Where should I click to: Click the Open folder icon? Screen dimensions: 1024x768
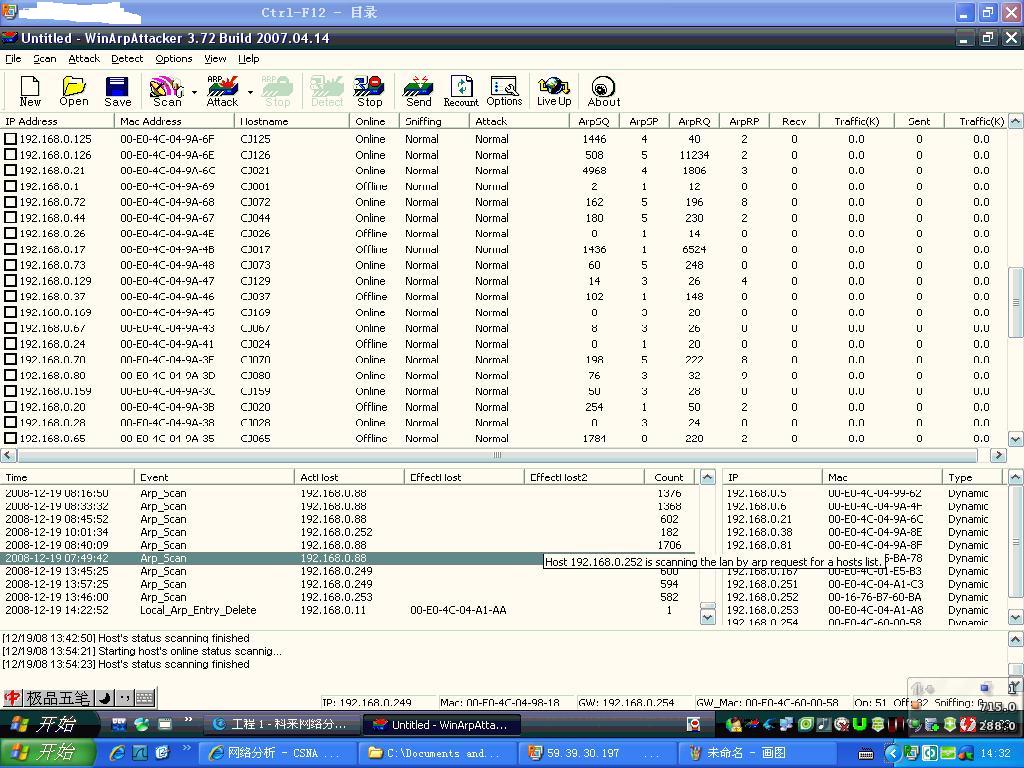coord(73,91)
